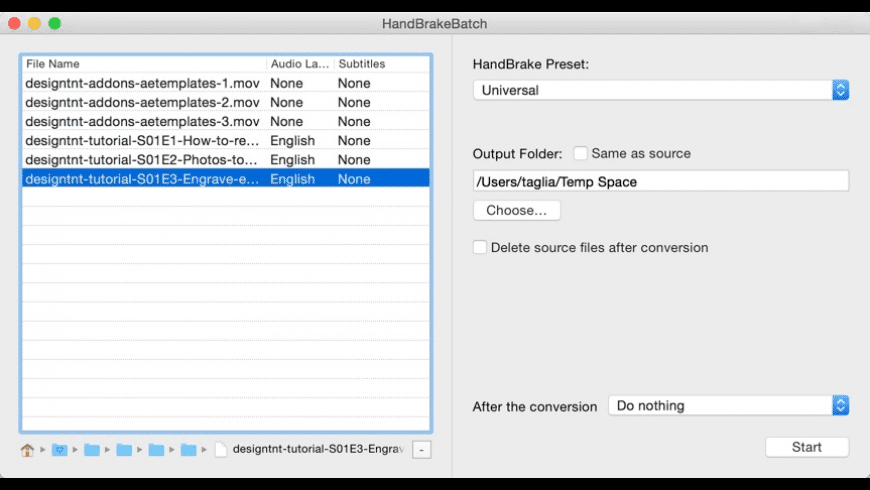Click the document file icon in path bar
The width and height of the screenshot is (870, 490).
coord(221,449)
